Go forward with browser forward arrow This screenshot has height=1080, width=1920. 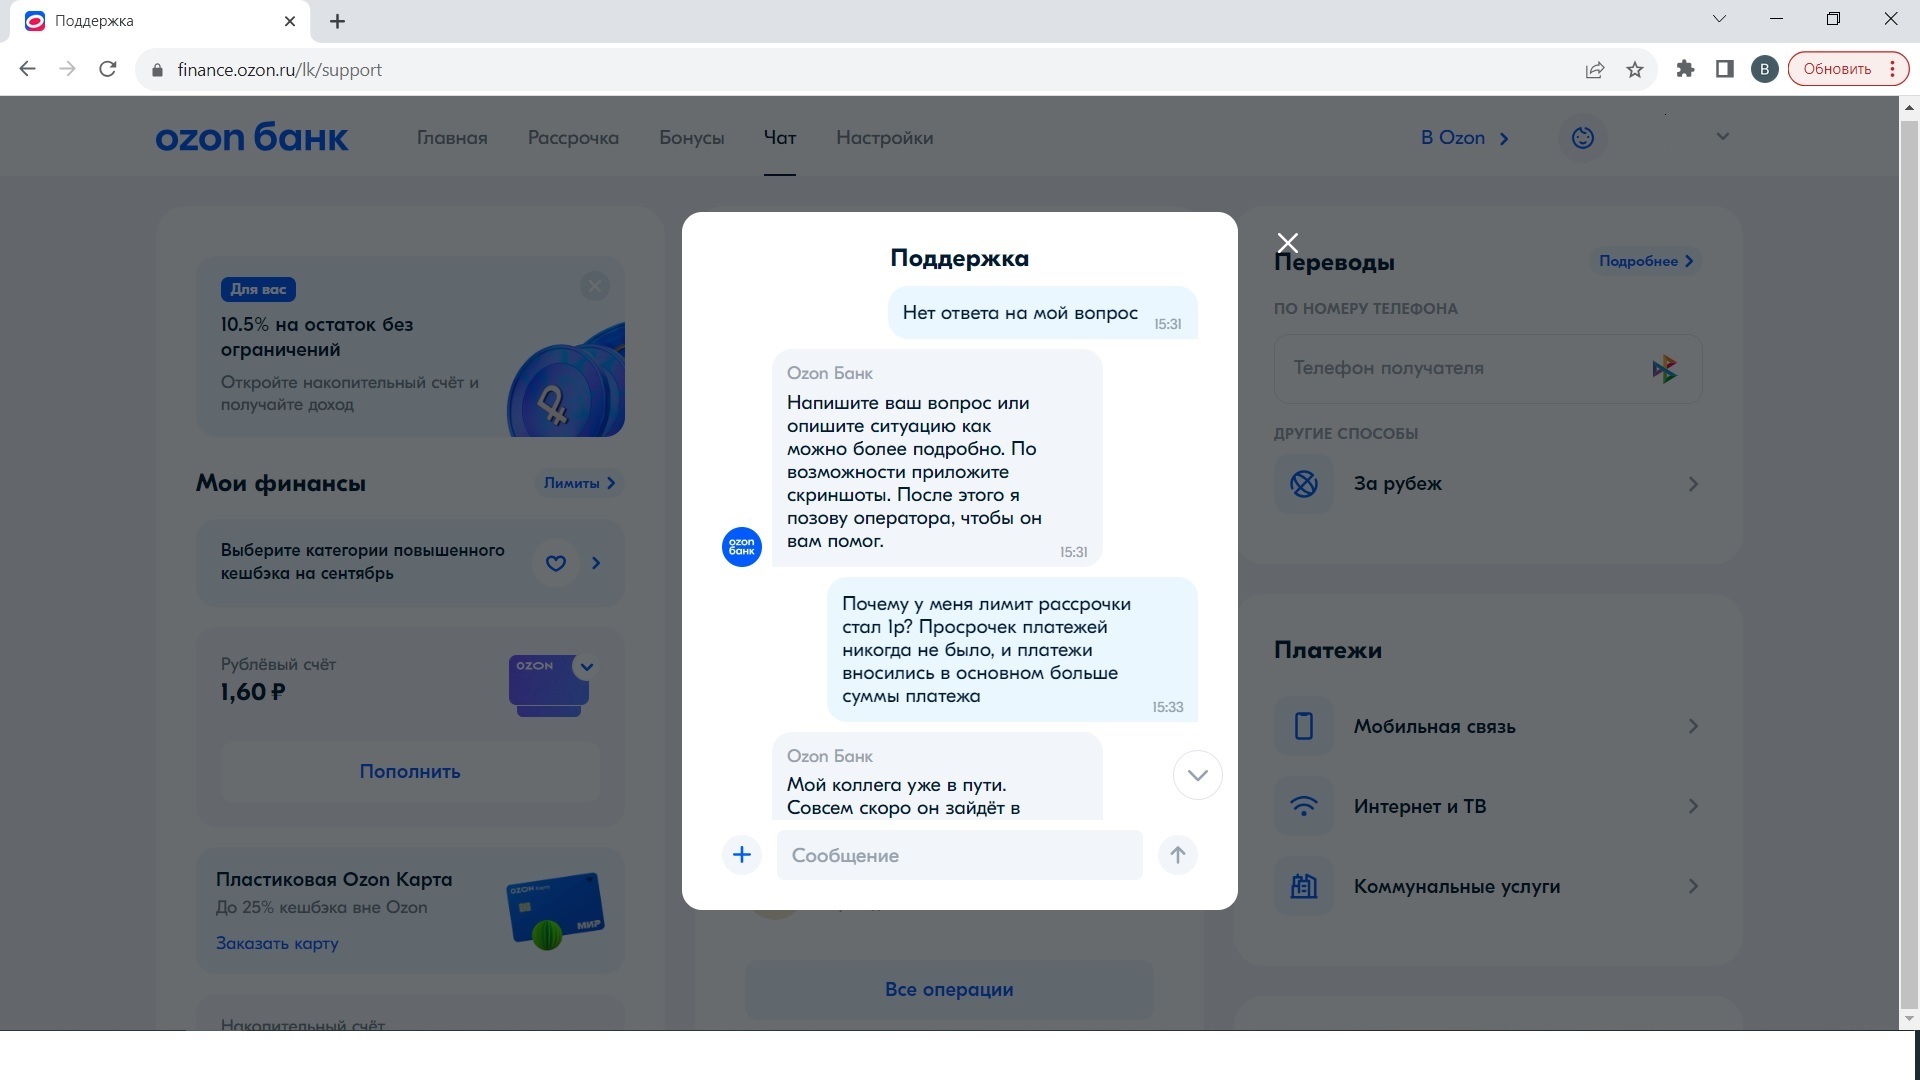(x=68, y=69)
